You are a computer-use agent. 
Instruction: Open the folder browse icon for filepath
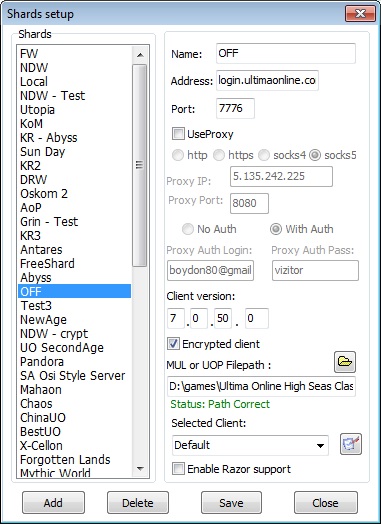pyautogui.click(x=345, y=362)
